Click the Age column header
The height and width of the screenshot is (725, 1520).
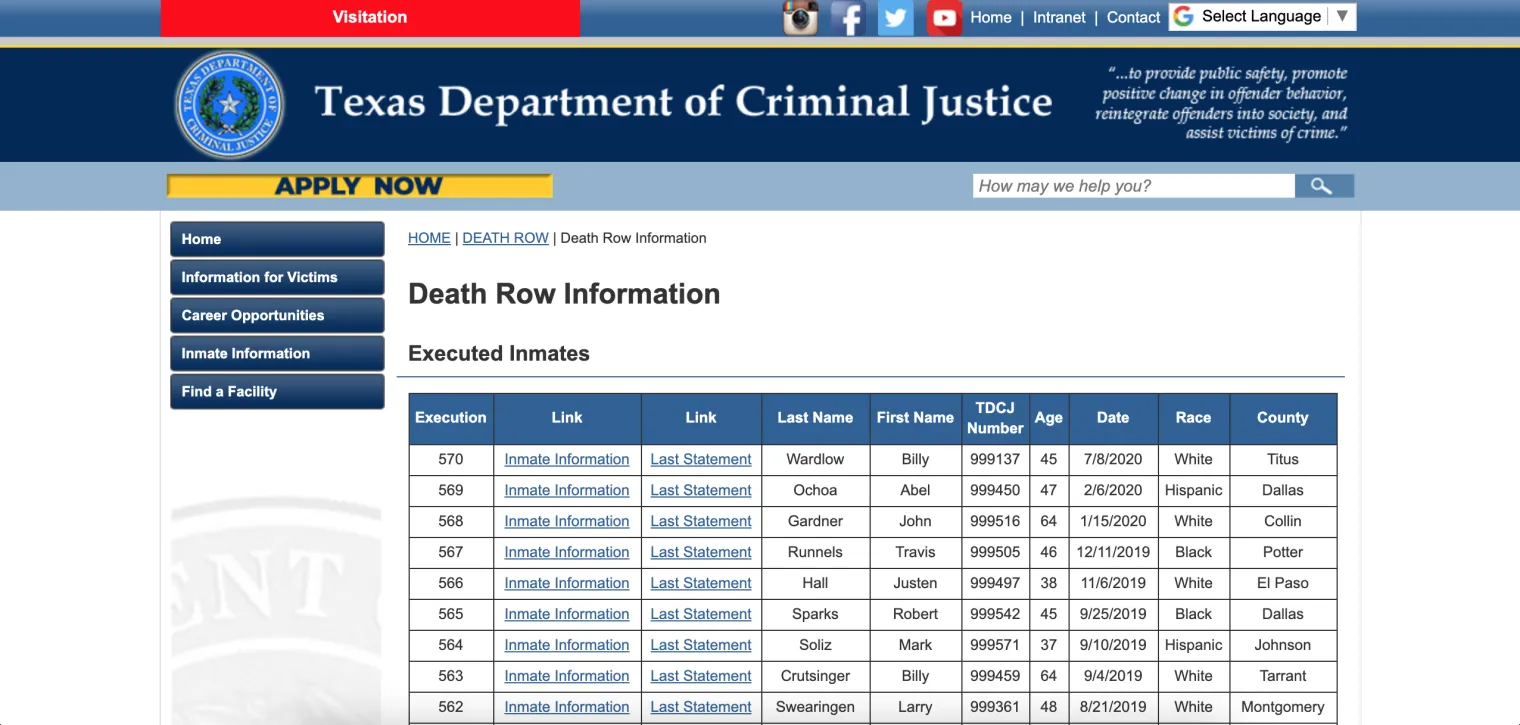click(x=1049, y=418)
